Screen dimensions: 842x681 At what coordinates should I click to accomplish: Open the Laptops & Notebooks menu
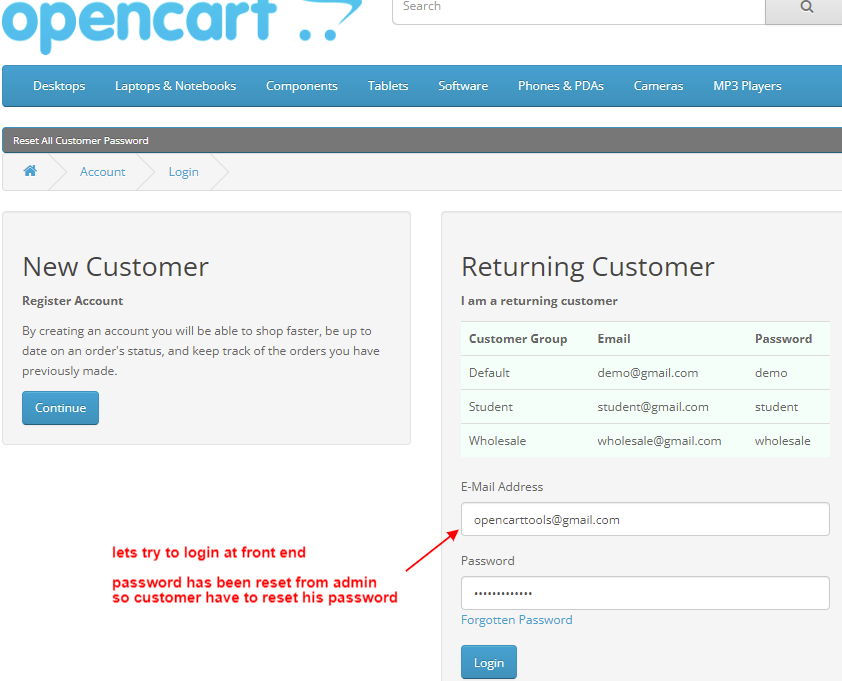176,86
